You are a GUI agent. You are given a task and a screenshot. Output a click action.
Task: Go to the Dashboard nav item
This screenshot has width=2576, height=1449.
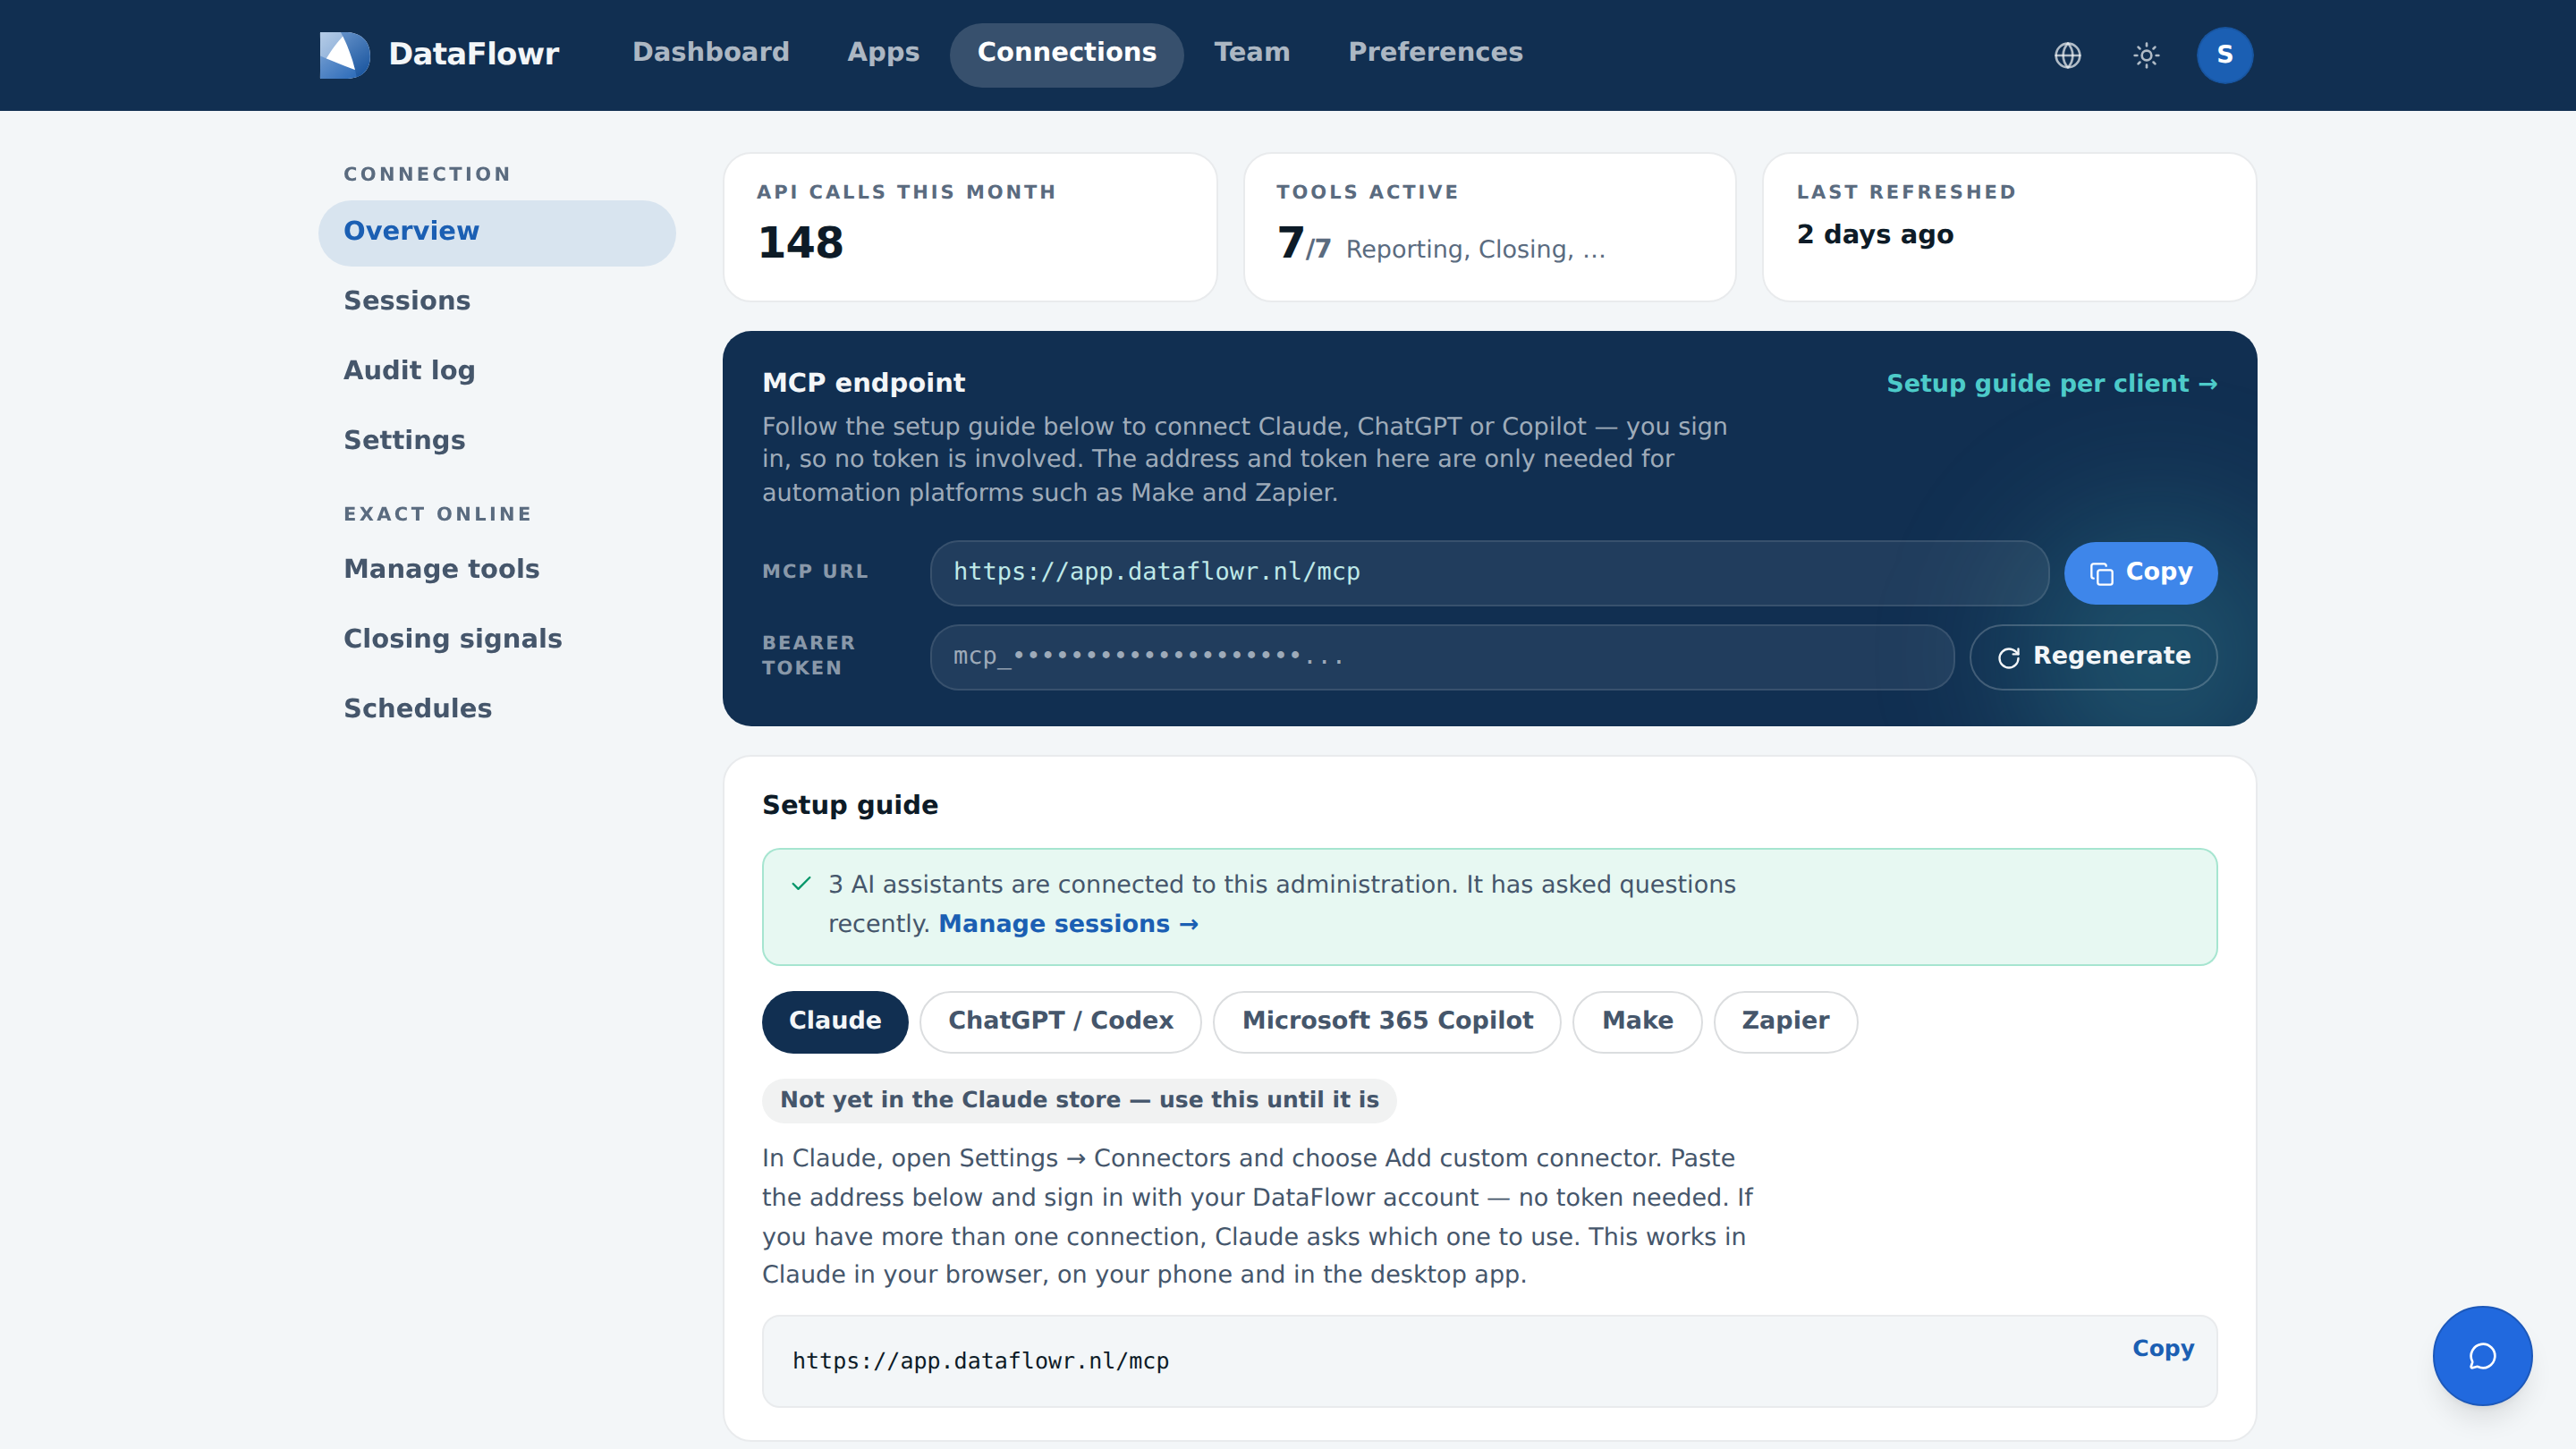point(711,53)
